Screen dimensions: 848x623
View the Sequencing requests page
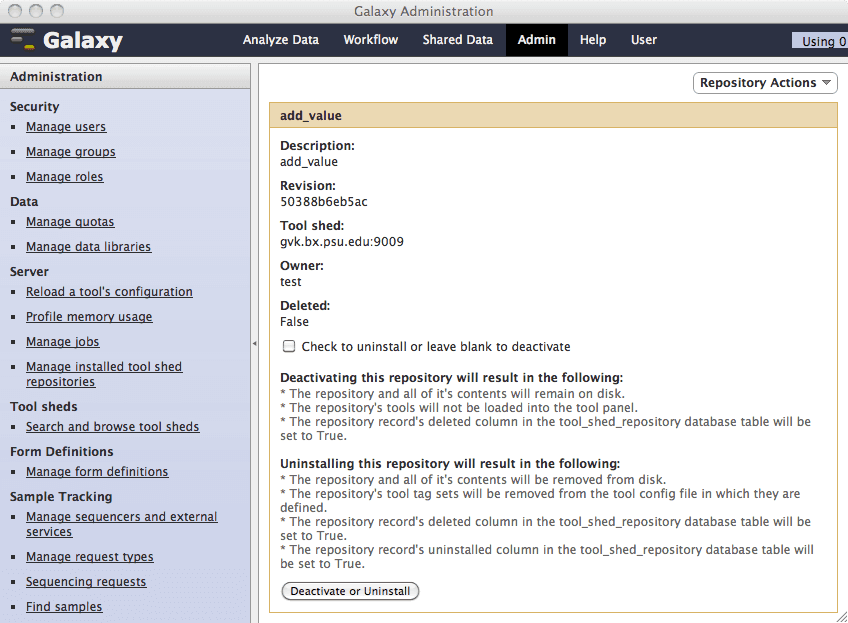point(86,582)
